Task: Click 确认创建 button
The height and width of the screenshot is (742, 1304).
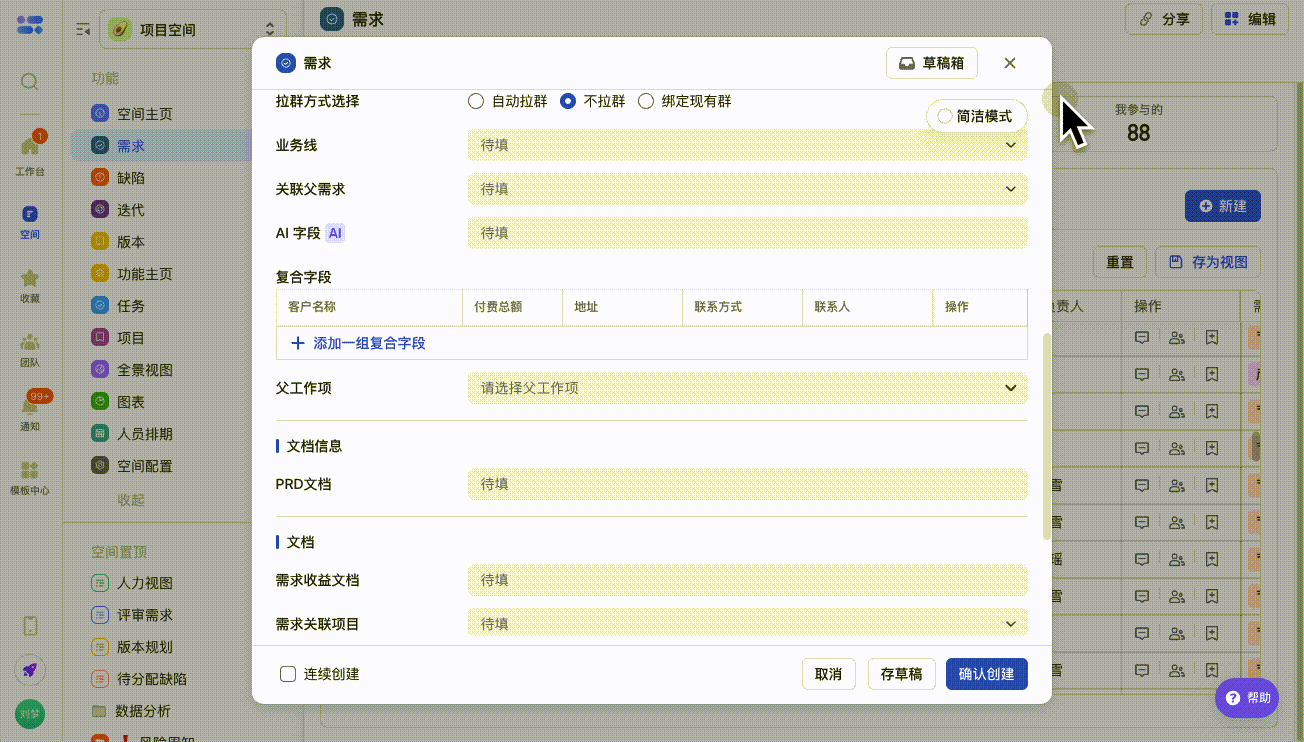Action: pos(987,674)
